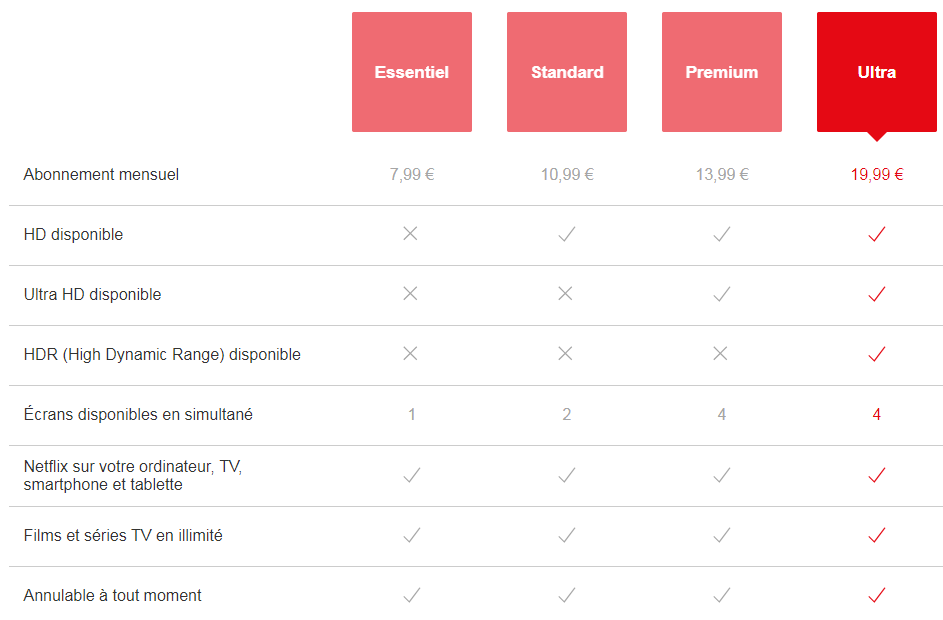
Task: Select the Essentiel plan tile
Action: click(x=411, y=72)
